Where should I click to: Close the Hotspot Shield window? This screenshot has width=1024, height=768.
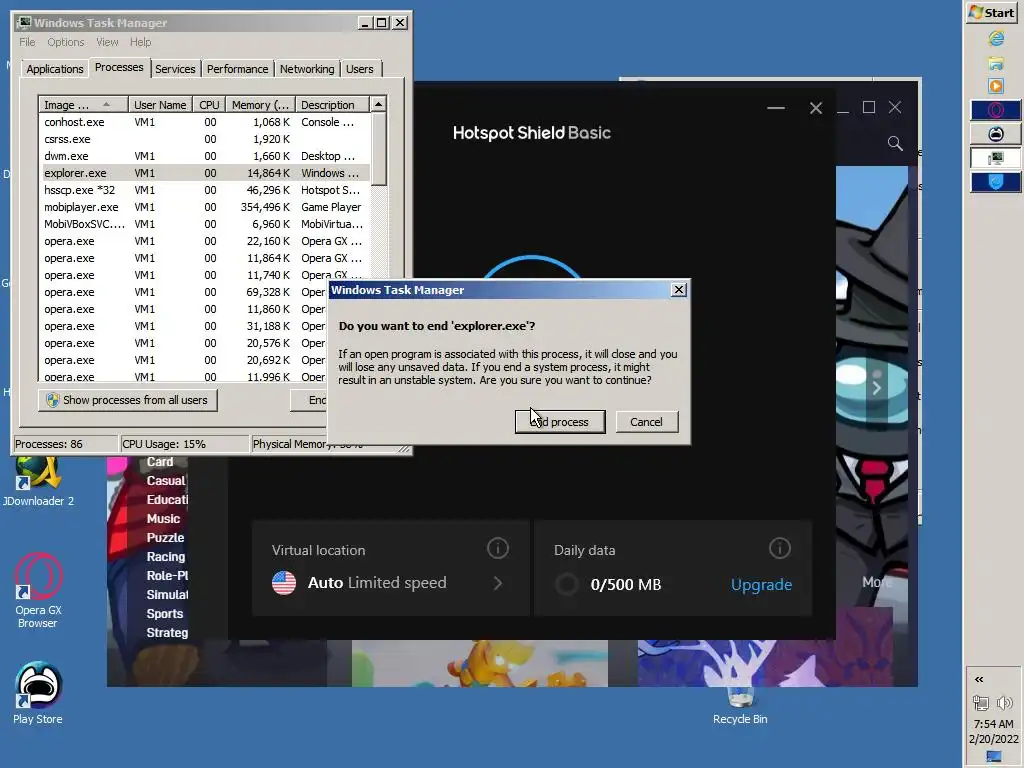click(816, 108)
